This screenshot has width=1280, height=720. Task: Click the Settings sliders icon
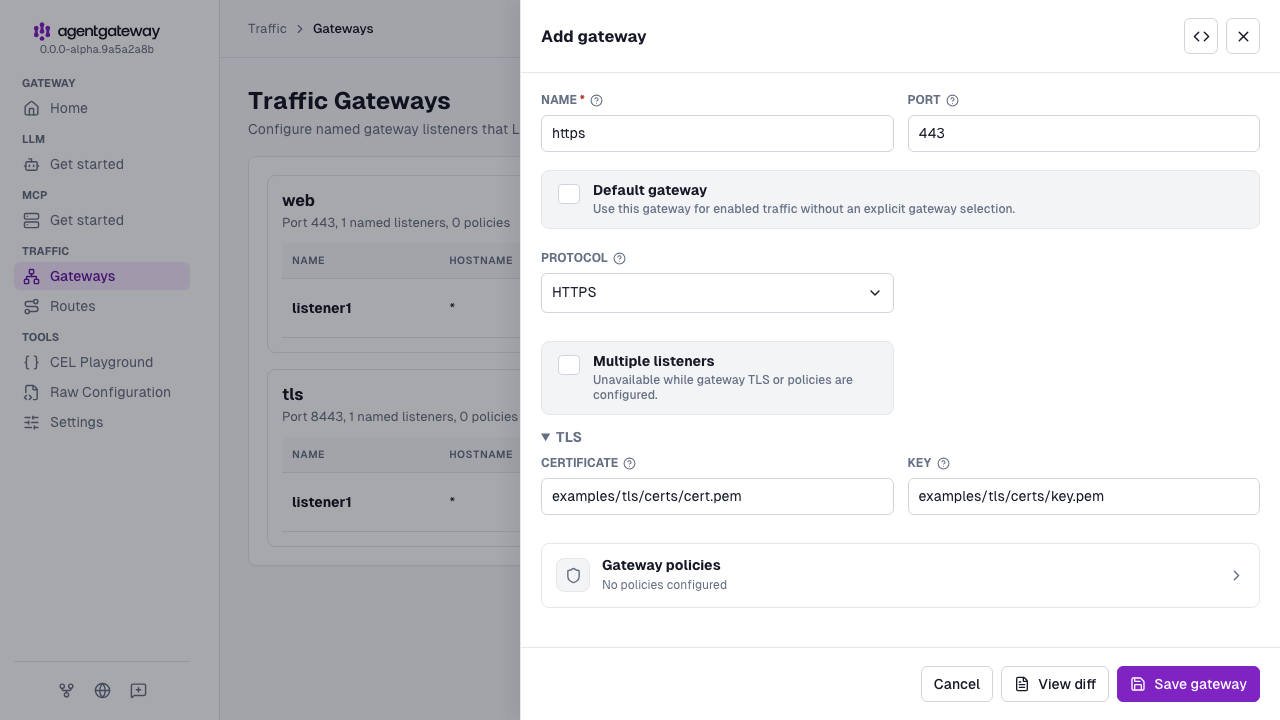32,422
